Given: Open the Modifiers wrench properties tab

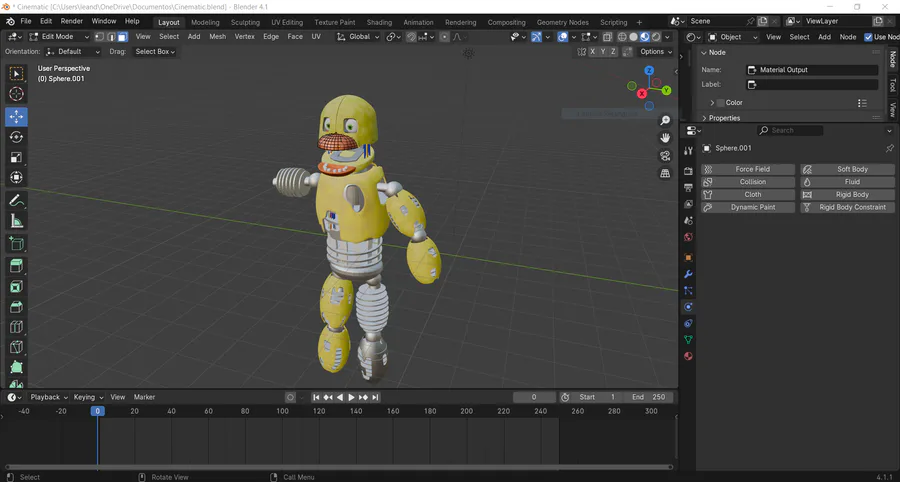Looking at the screenshot, I should [x=688, y=274].
